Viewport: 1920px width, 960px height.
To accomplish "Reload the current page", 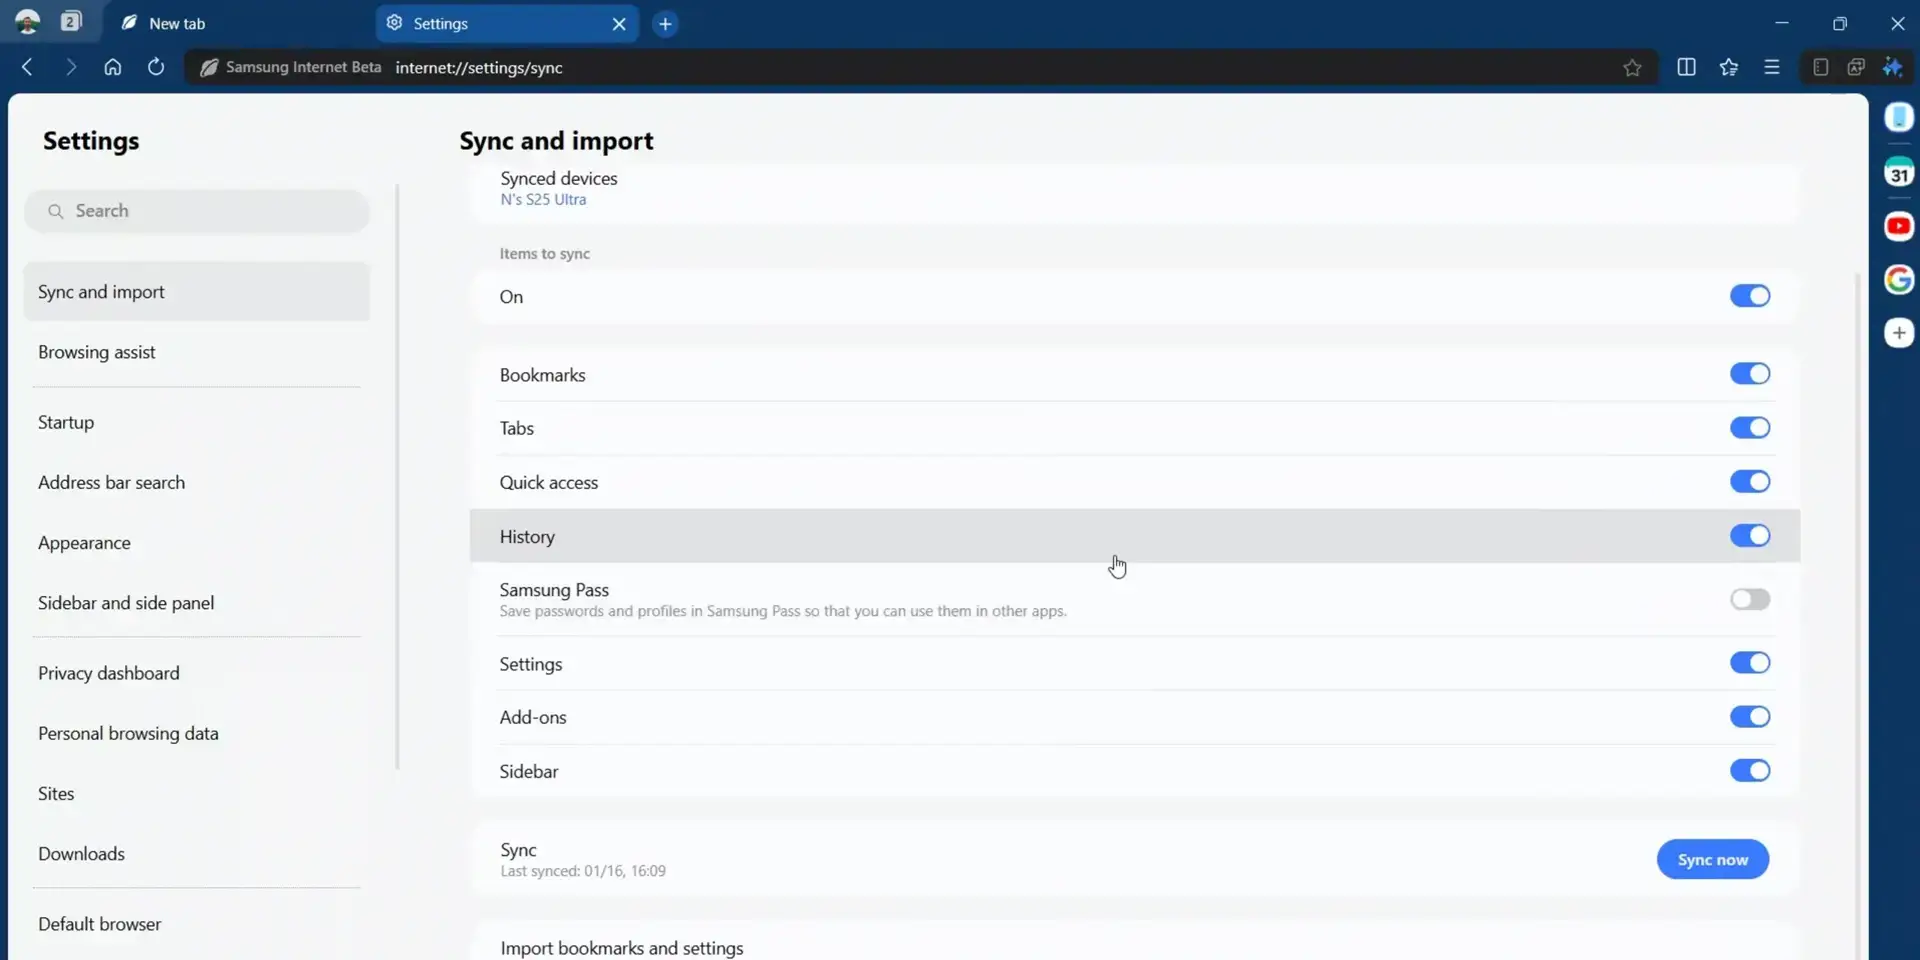I will pos(155,67).
